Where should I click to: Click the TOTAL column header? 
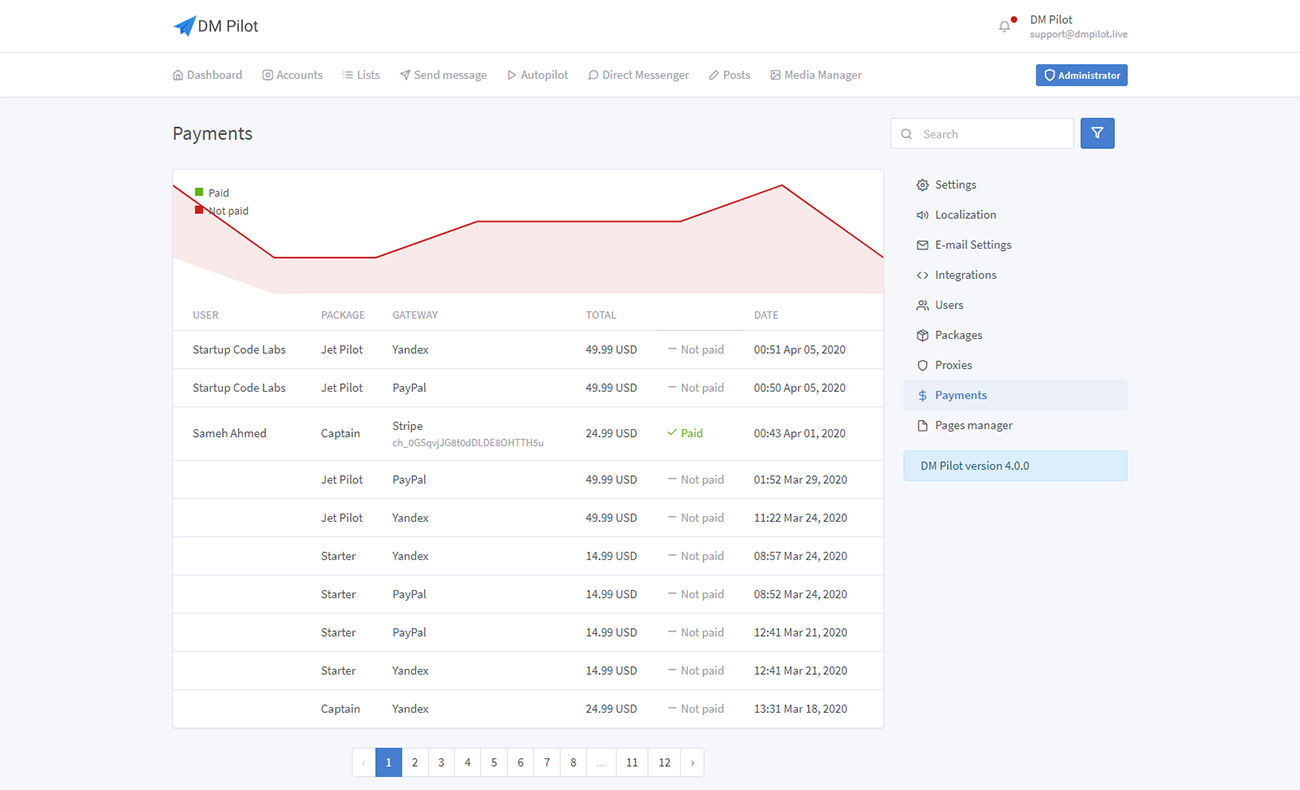tap(601, 315)
